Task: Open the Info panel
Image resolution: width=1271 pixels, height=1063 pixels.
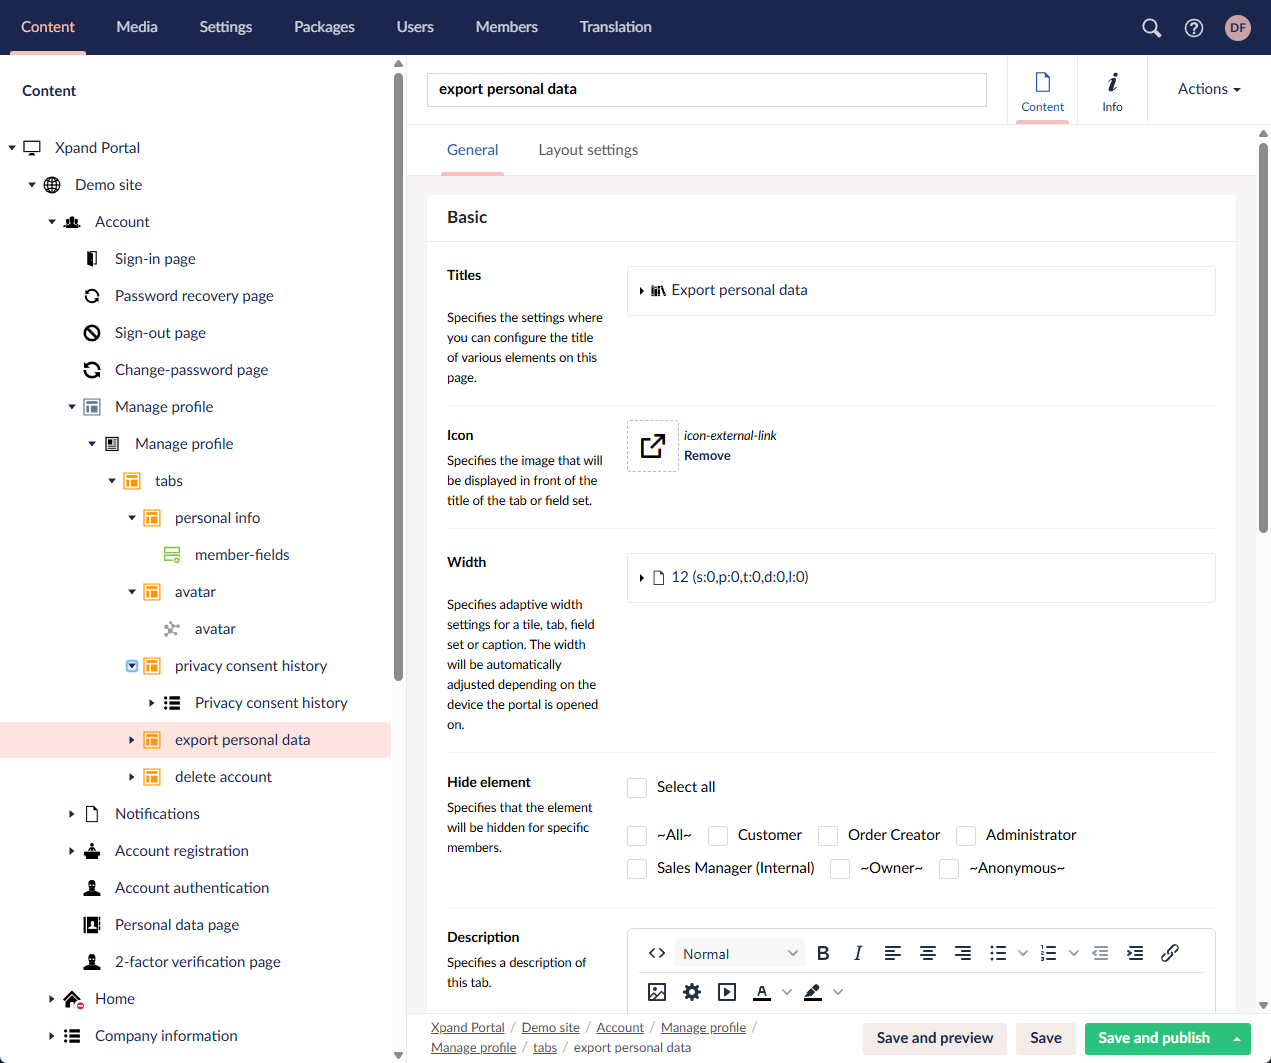Action: (1112, 90)
